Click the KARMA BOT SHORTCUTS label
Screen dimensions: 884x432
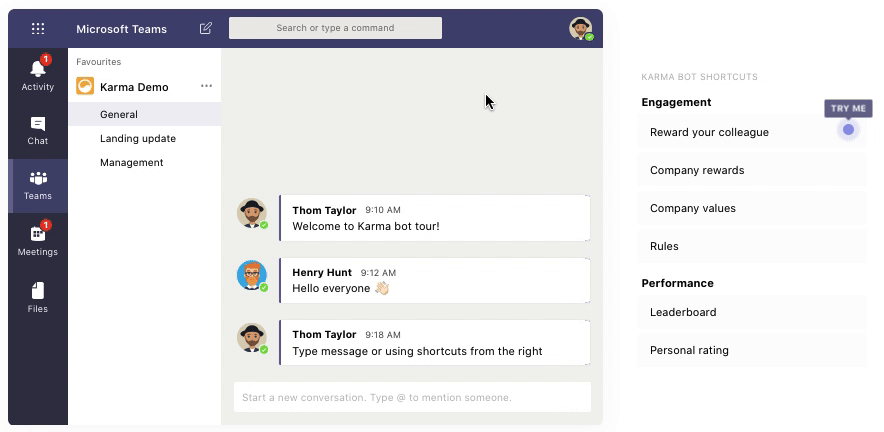click(700, 77)
